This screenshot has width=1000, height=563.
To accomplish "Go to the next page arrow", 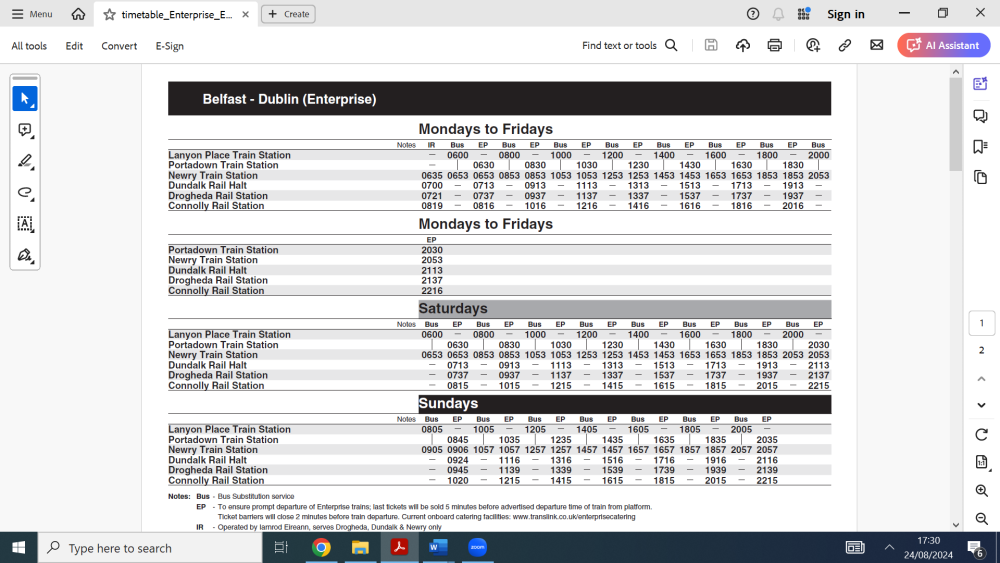I will 981,405.
